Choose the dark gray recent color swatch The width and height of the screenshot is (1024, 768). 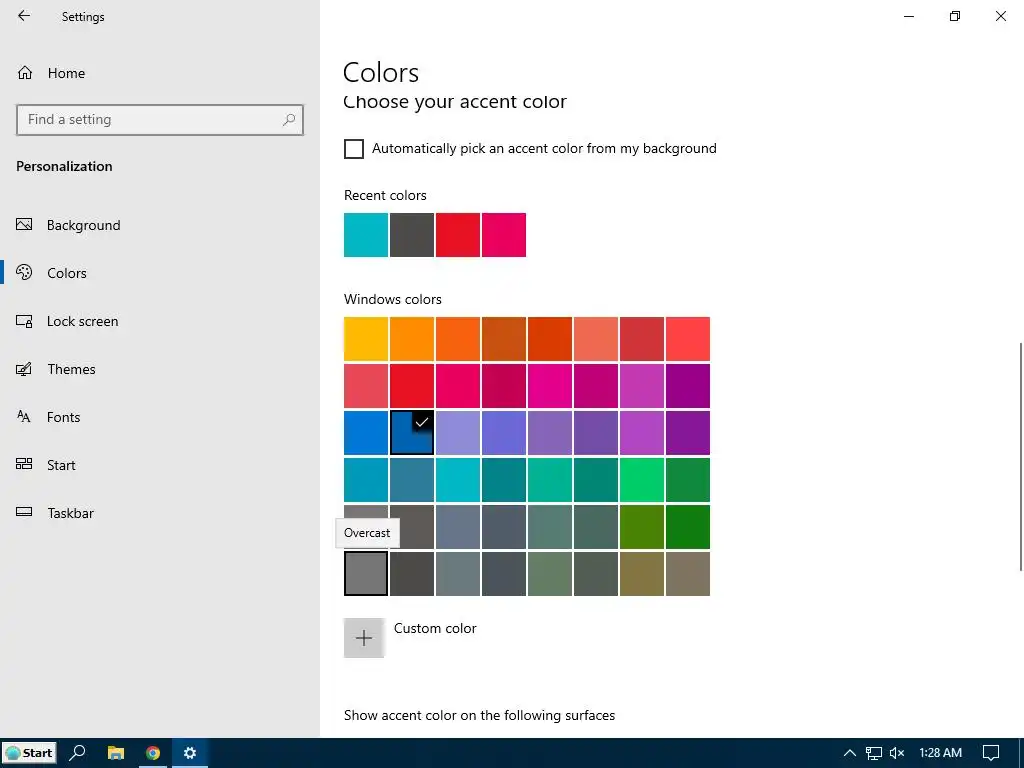click(411, 234)
